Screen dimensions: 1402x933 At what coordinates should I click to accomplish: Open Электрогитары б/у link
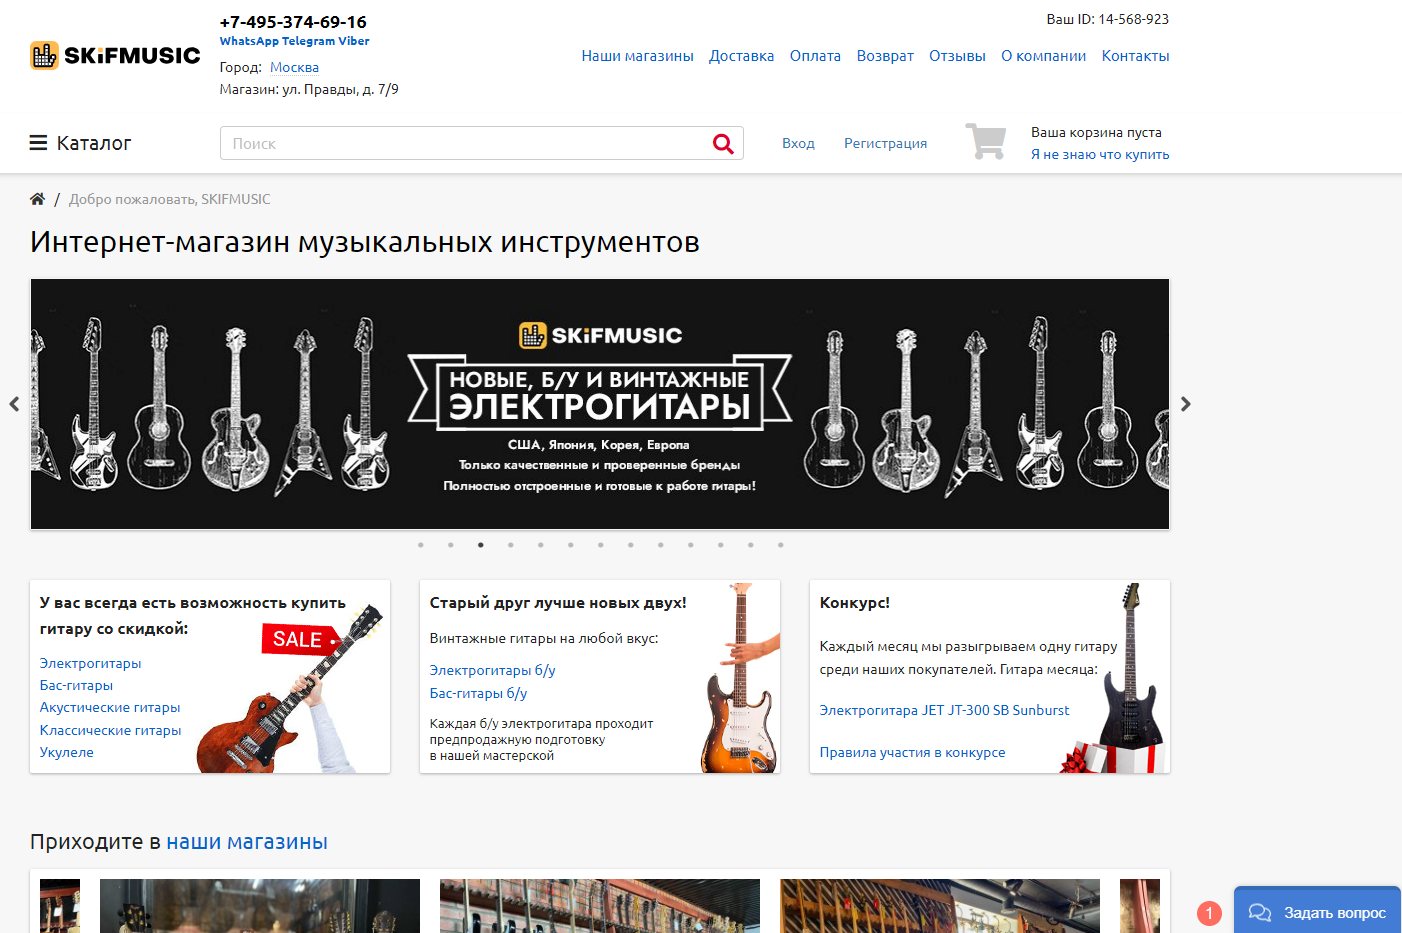click(x=492, y=670)
